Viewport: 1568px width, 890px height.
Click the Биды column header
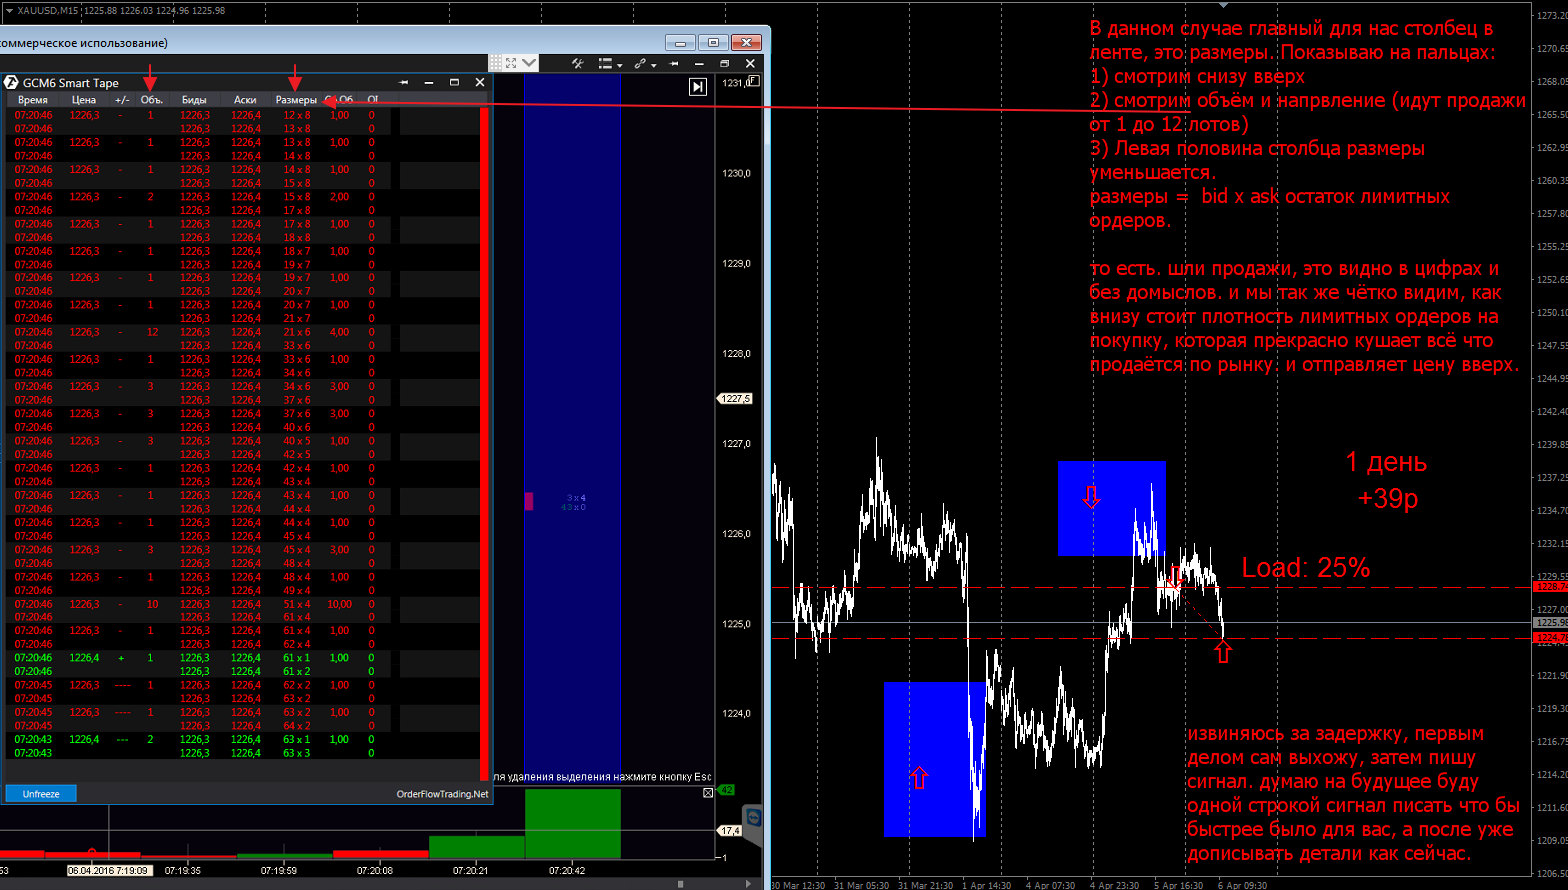point(194,100)
